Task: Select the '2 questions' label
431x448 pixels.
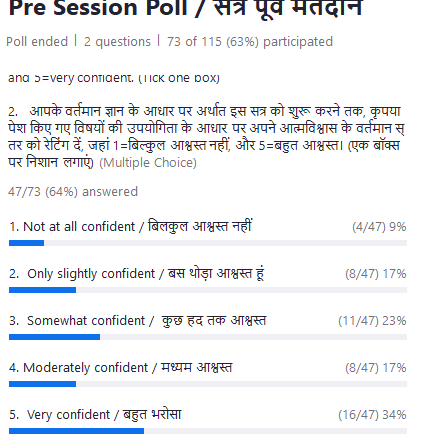Action: (117, 42)
